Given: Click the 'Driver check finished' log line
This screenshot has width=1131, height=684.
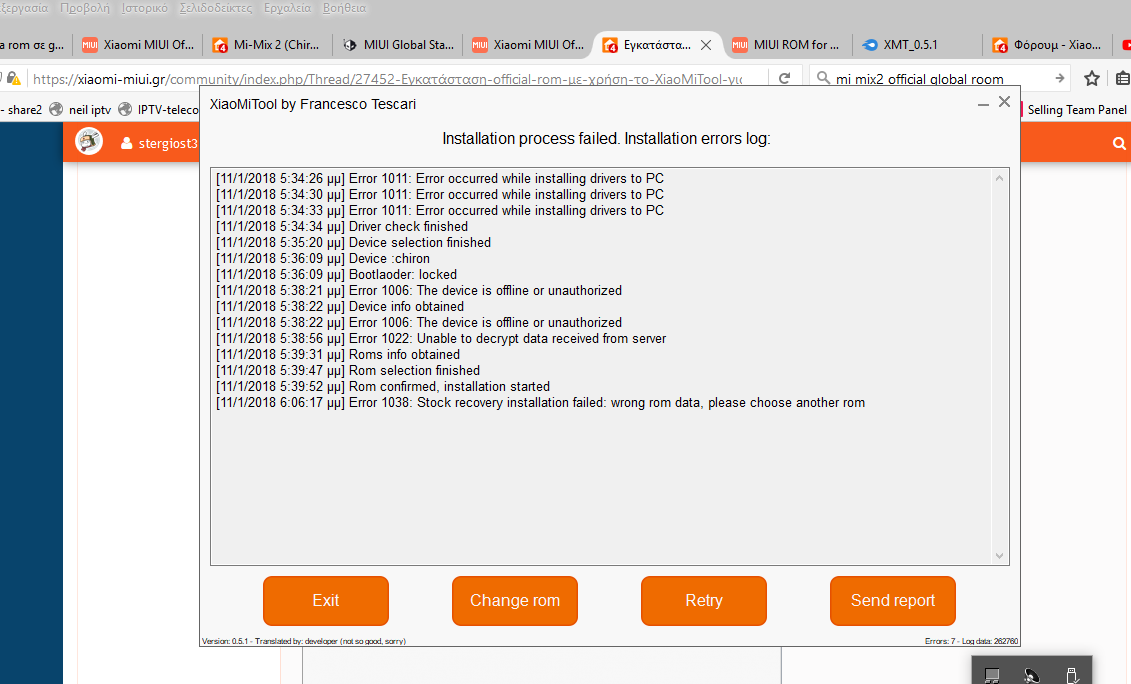Looking at the screenshot, I should (341, 227).
